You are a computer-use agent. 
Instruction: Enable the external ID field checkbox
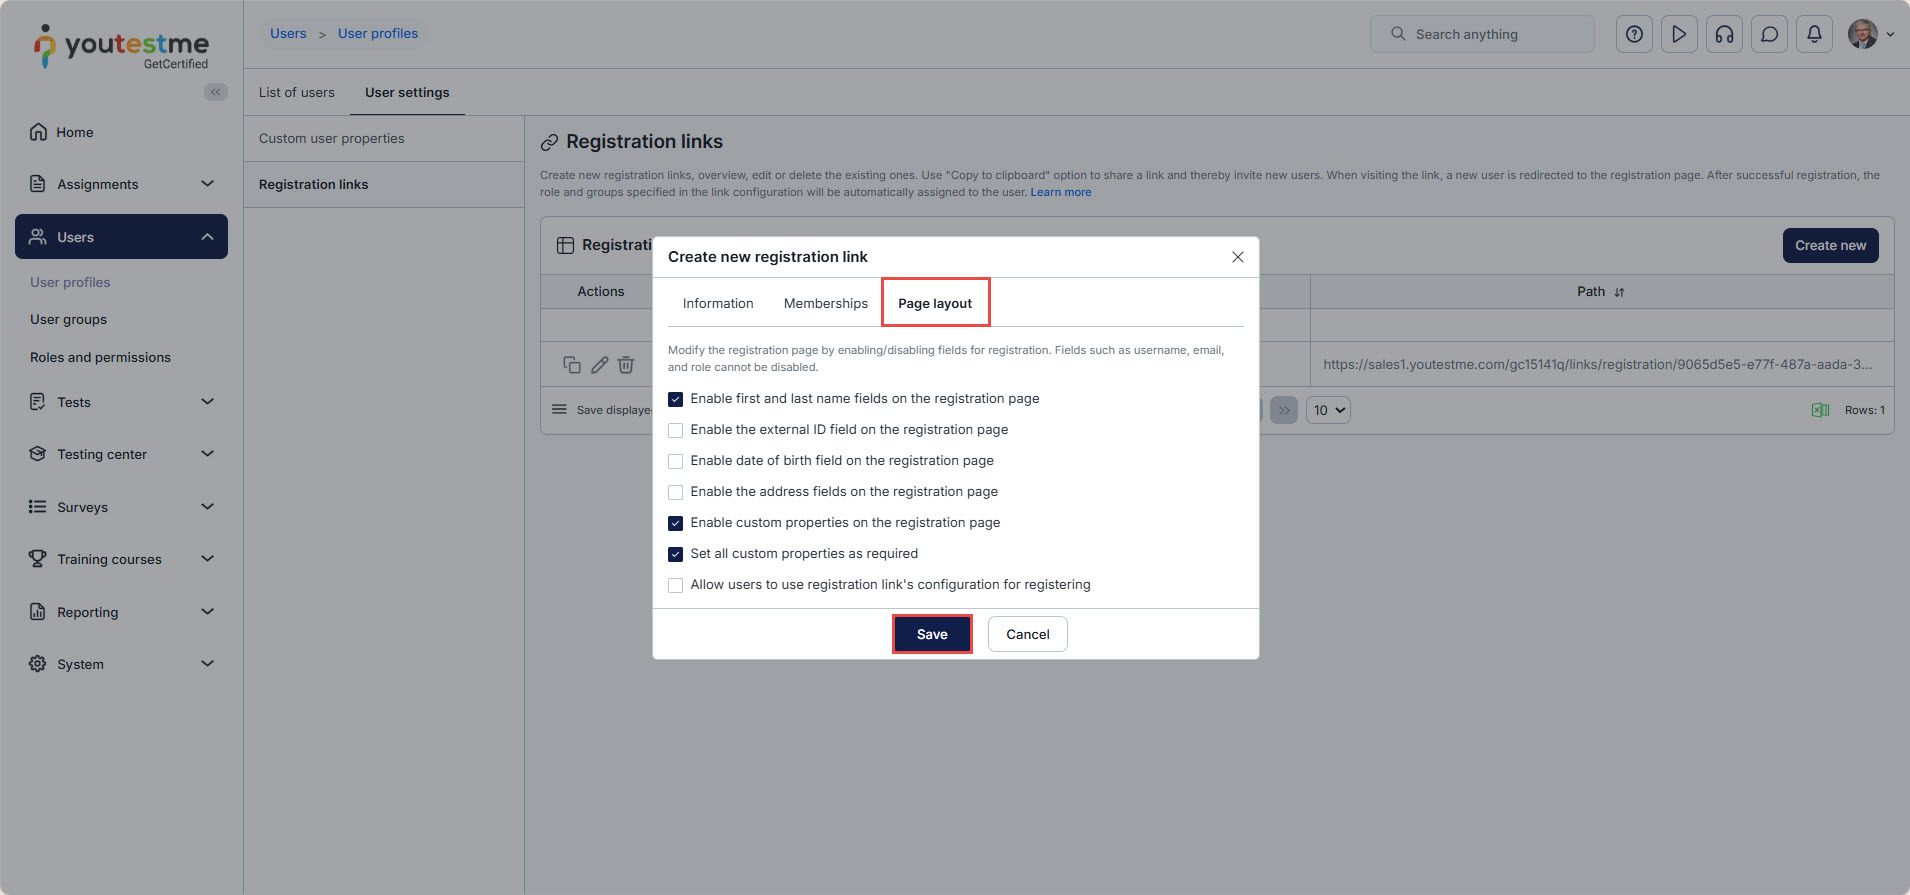[676, 430]
